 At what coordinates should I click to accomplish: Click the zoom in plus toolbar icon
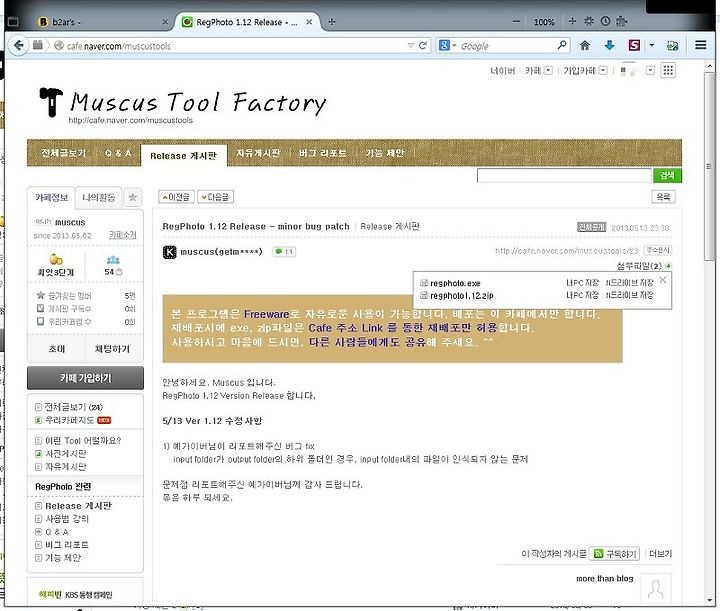pyautogui.click(x=572, y=21)
